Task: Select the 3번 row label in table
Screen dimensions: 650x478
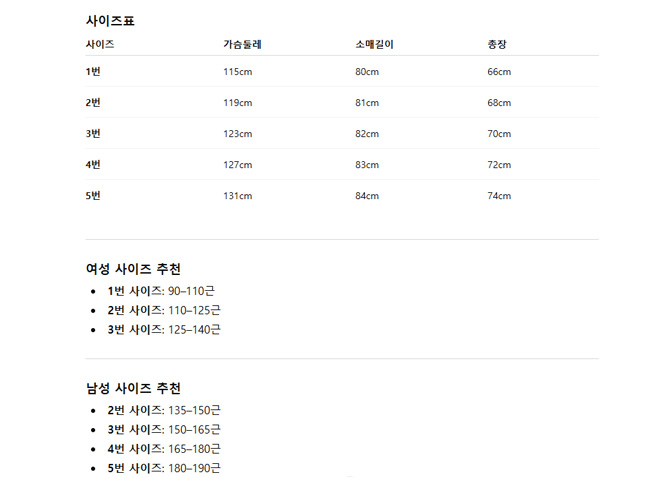Action: [94, 134]
